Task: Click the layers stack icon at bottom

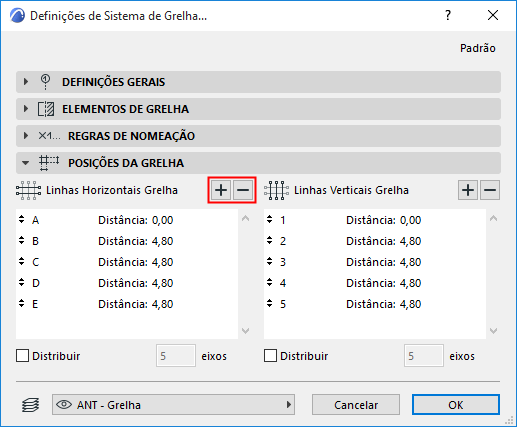Action: tap(31, 405)
